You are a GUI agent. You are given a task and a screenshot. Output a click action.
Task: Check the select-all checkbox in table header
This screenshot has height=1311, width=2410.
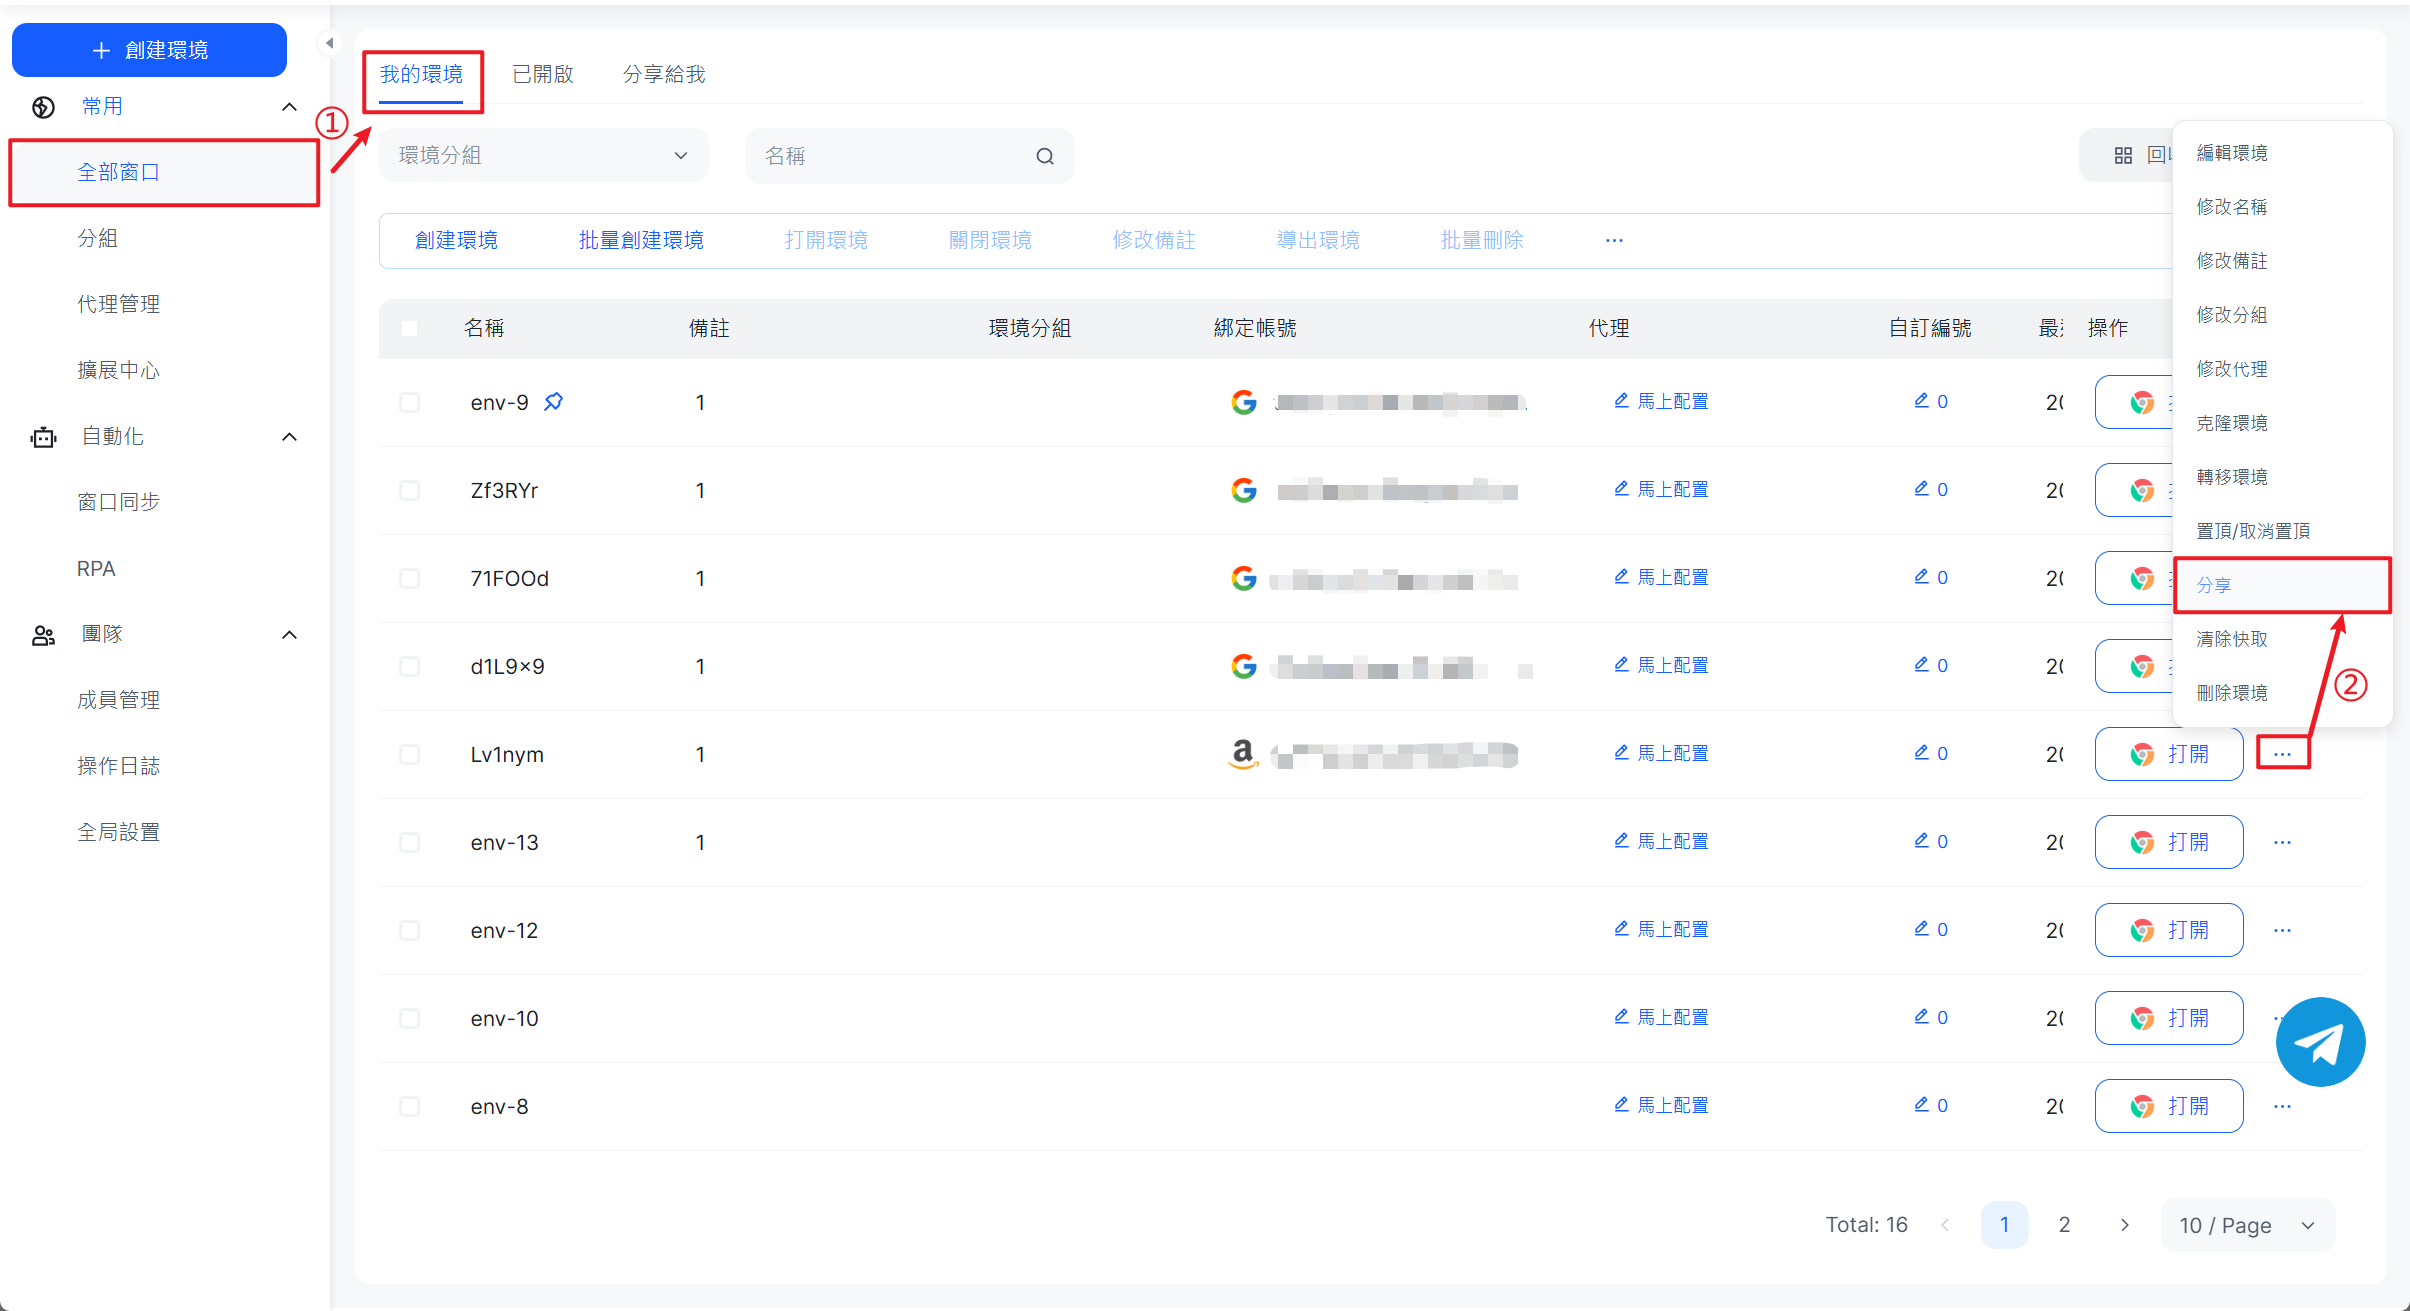[x=409, y=328]
